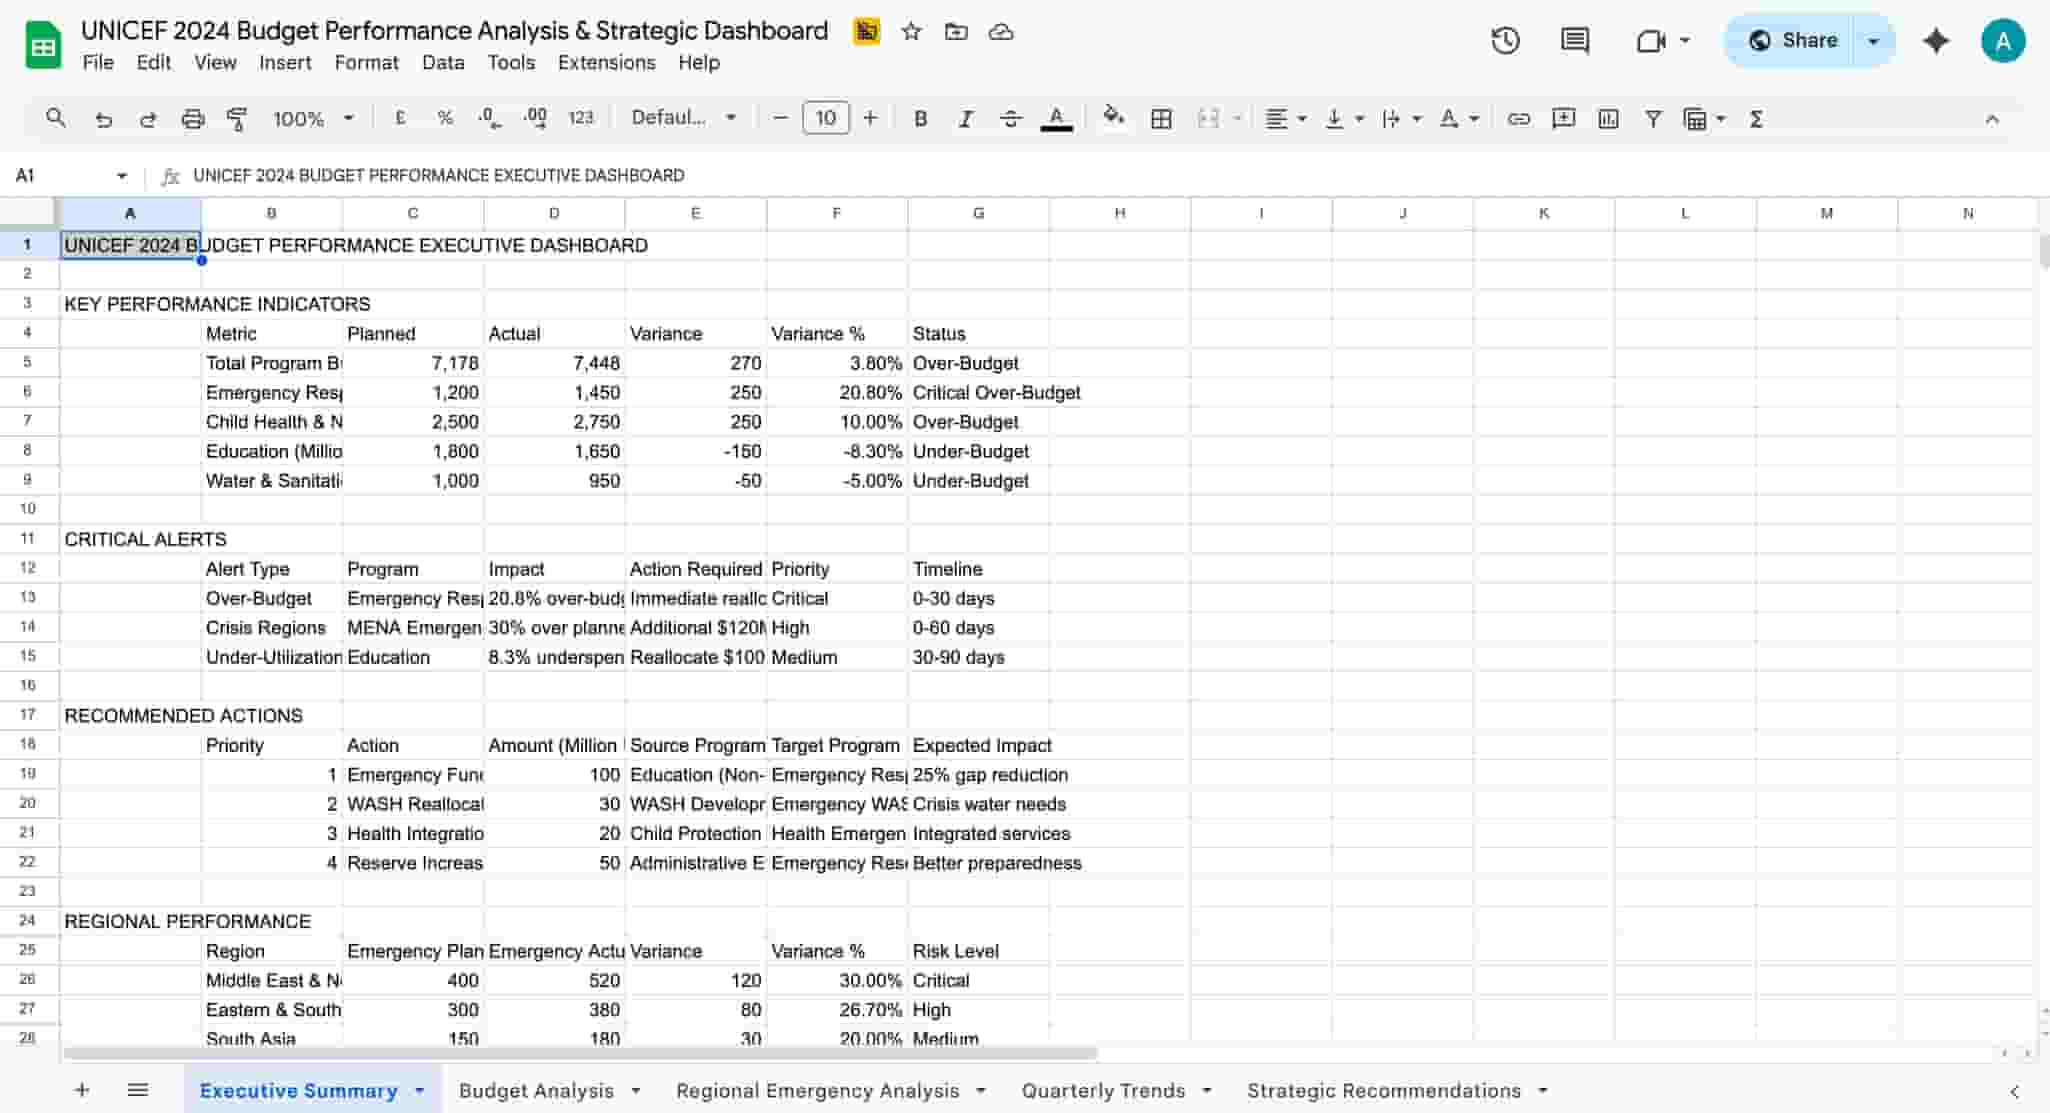Click the font size input field
Screen dimensions: 2050x1113
point(826,118)
